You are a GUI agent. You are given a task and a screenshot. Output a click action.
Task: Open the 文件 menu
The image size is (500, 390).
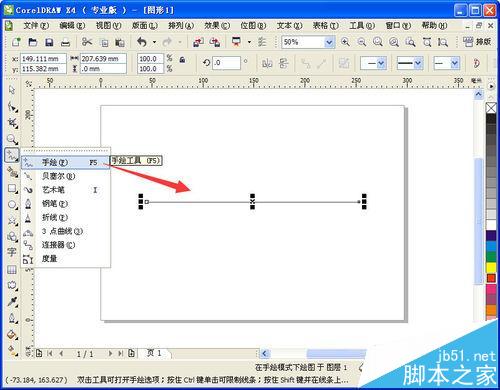[36, 26]
